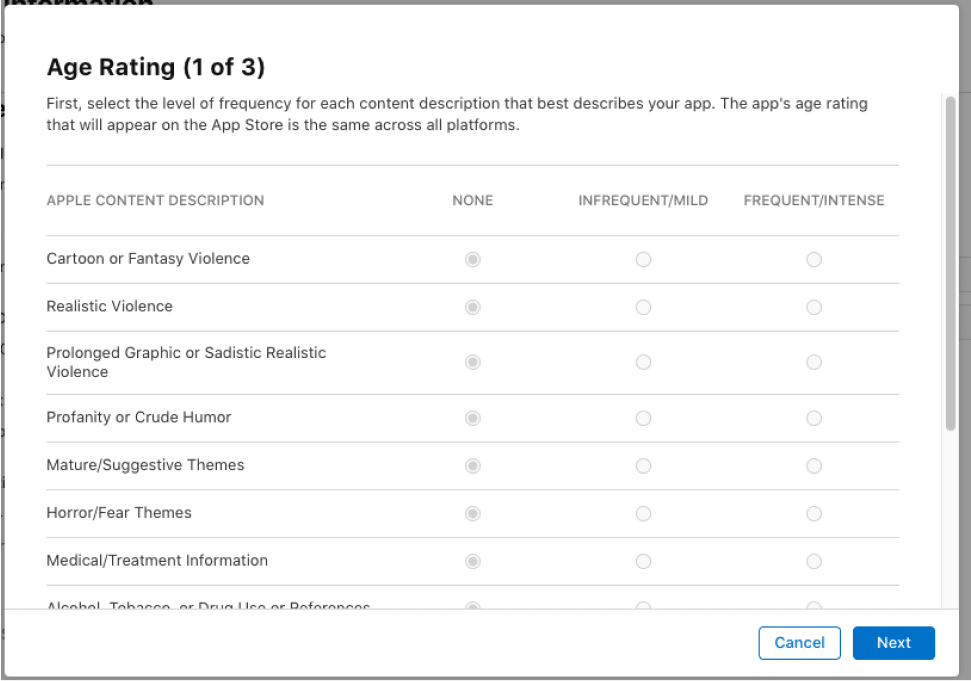Click the Cancel button
971x681 pixels.
click(x=799, y=643)
